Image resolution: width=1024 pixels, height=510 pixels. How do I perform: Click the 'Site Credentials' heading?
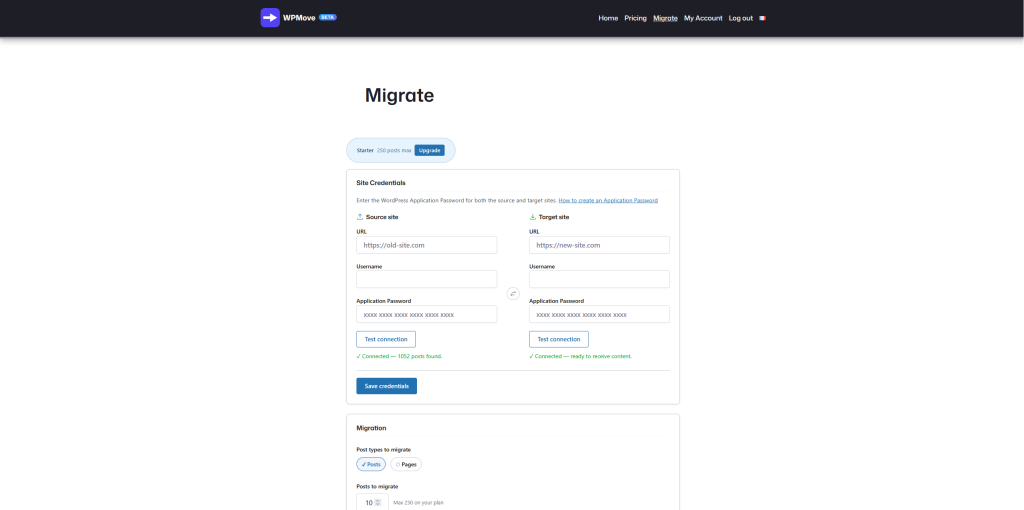point(381,183)
